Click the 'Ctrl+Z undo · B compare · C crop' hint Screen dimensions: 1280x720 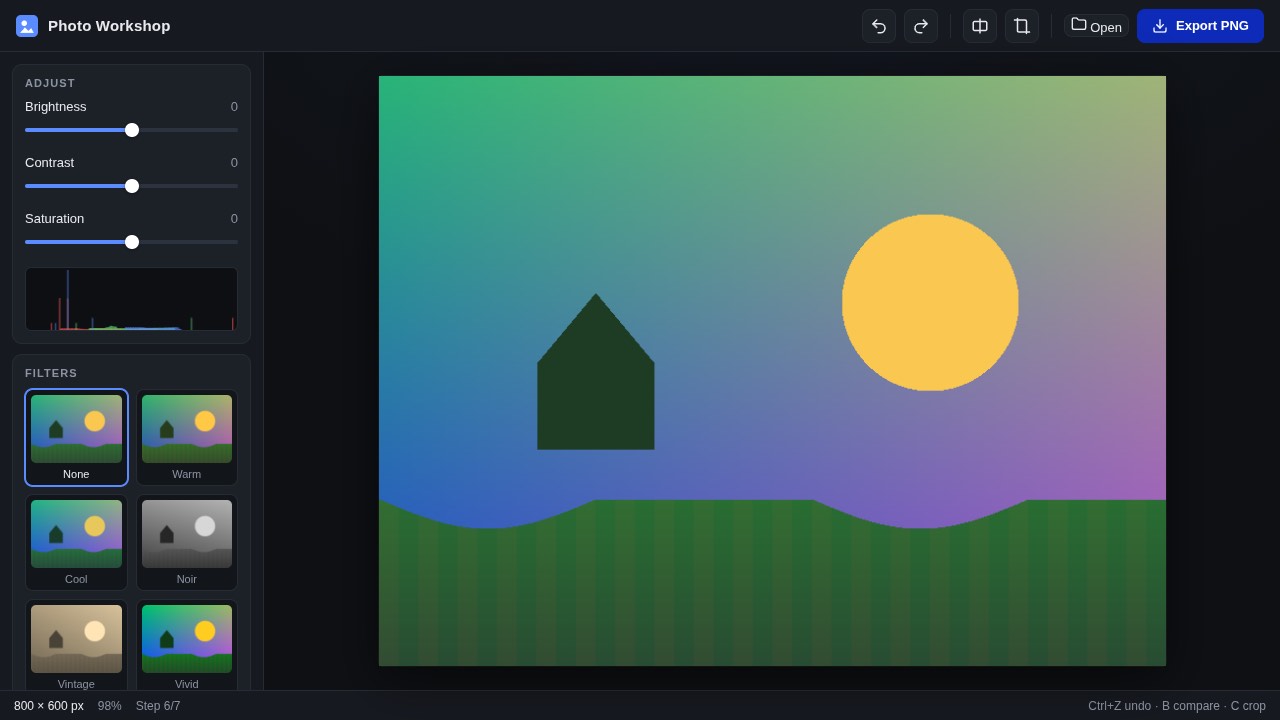tap(1177, 706)
